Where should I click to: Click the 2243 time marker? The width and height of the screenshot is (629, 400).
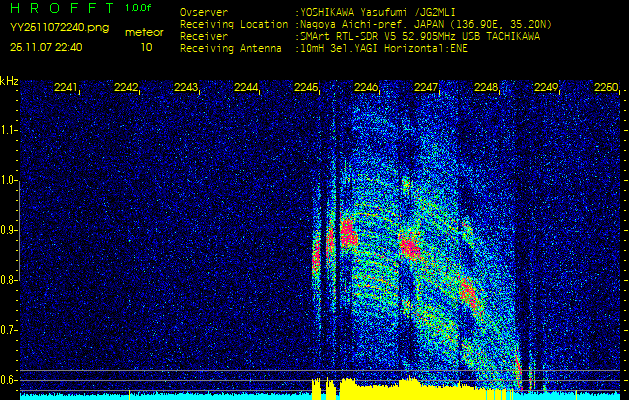click(186, 87)
